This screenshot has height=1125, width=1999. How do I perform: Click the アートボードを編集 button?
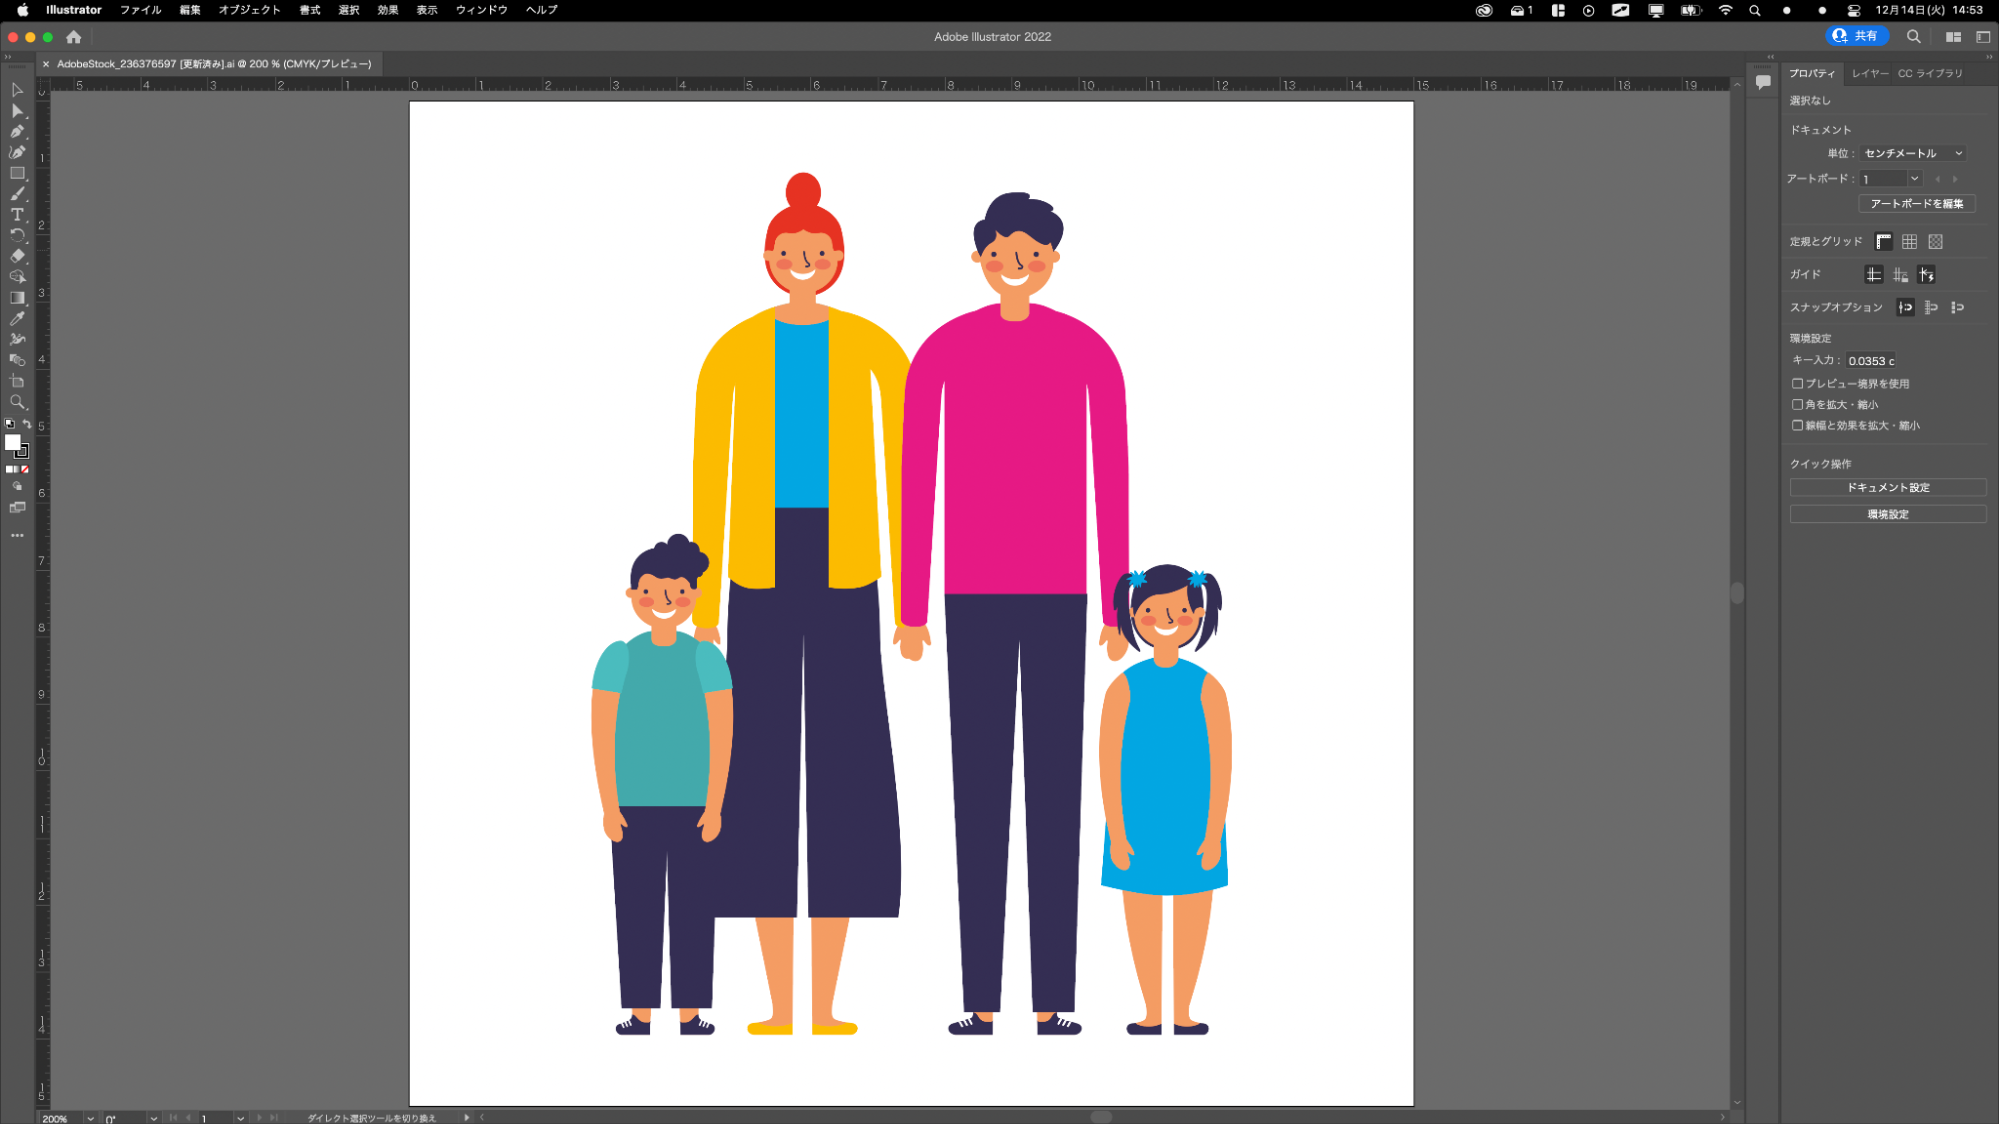point(1916,203)
